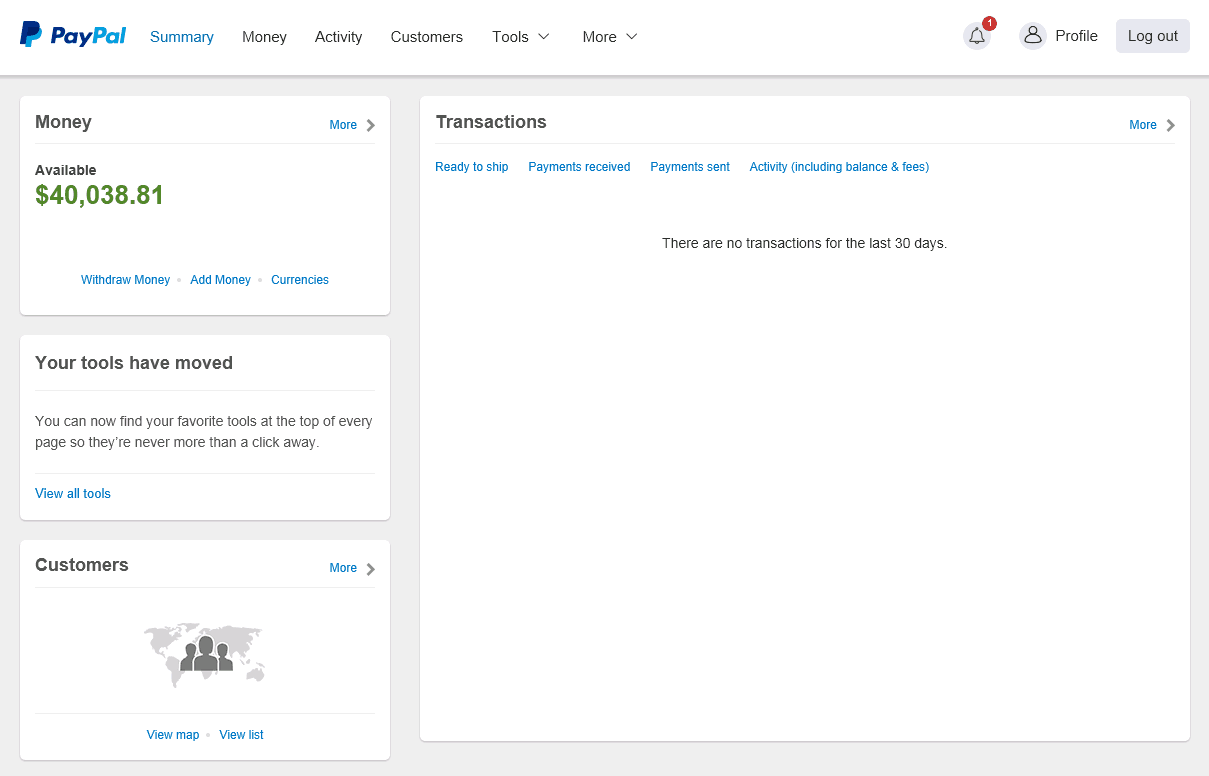Select the Ready to ship filter

[471, 167]
